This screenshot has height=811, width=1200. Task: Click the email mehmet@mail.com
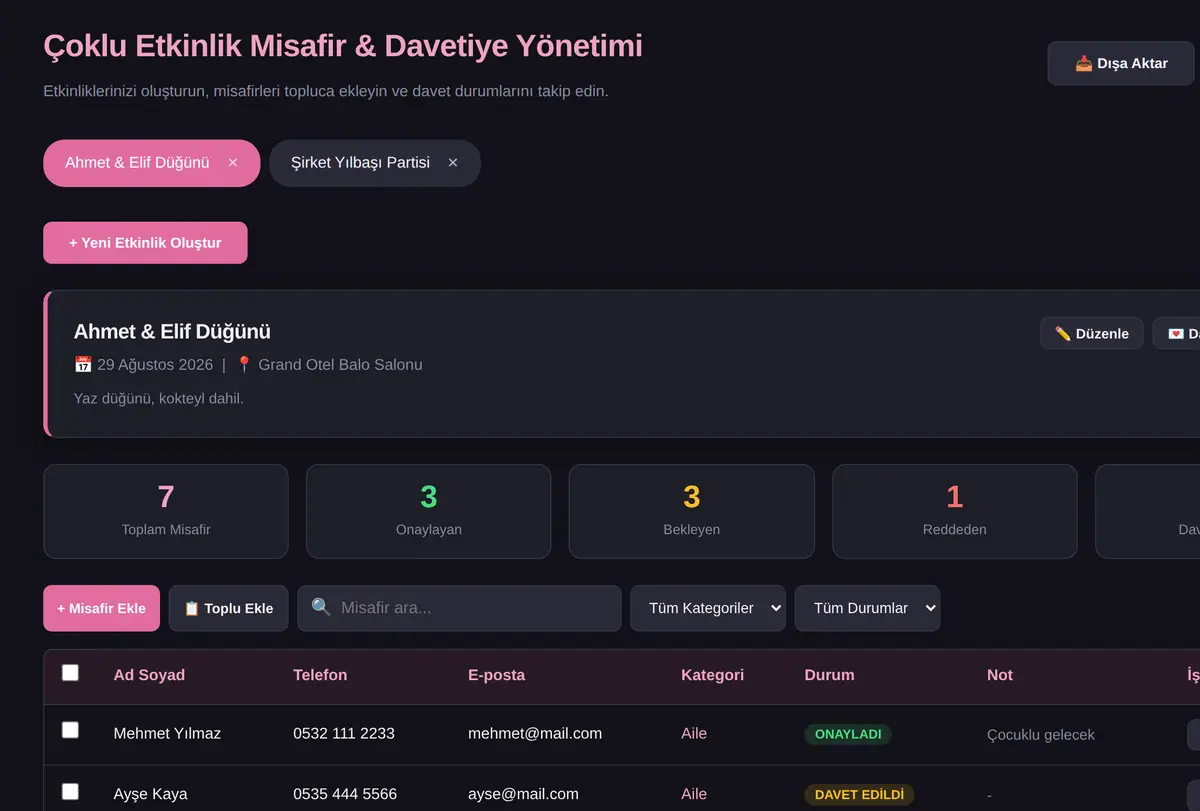(x=535, y=733)
